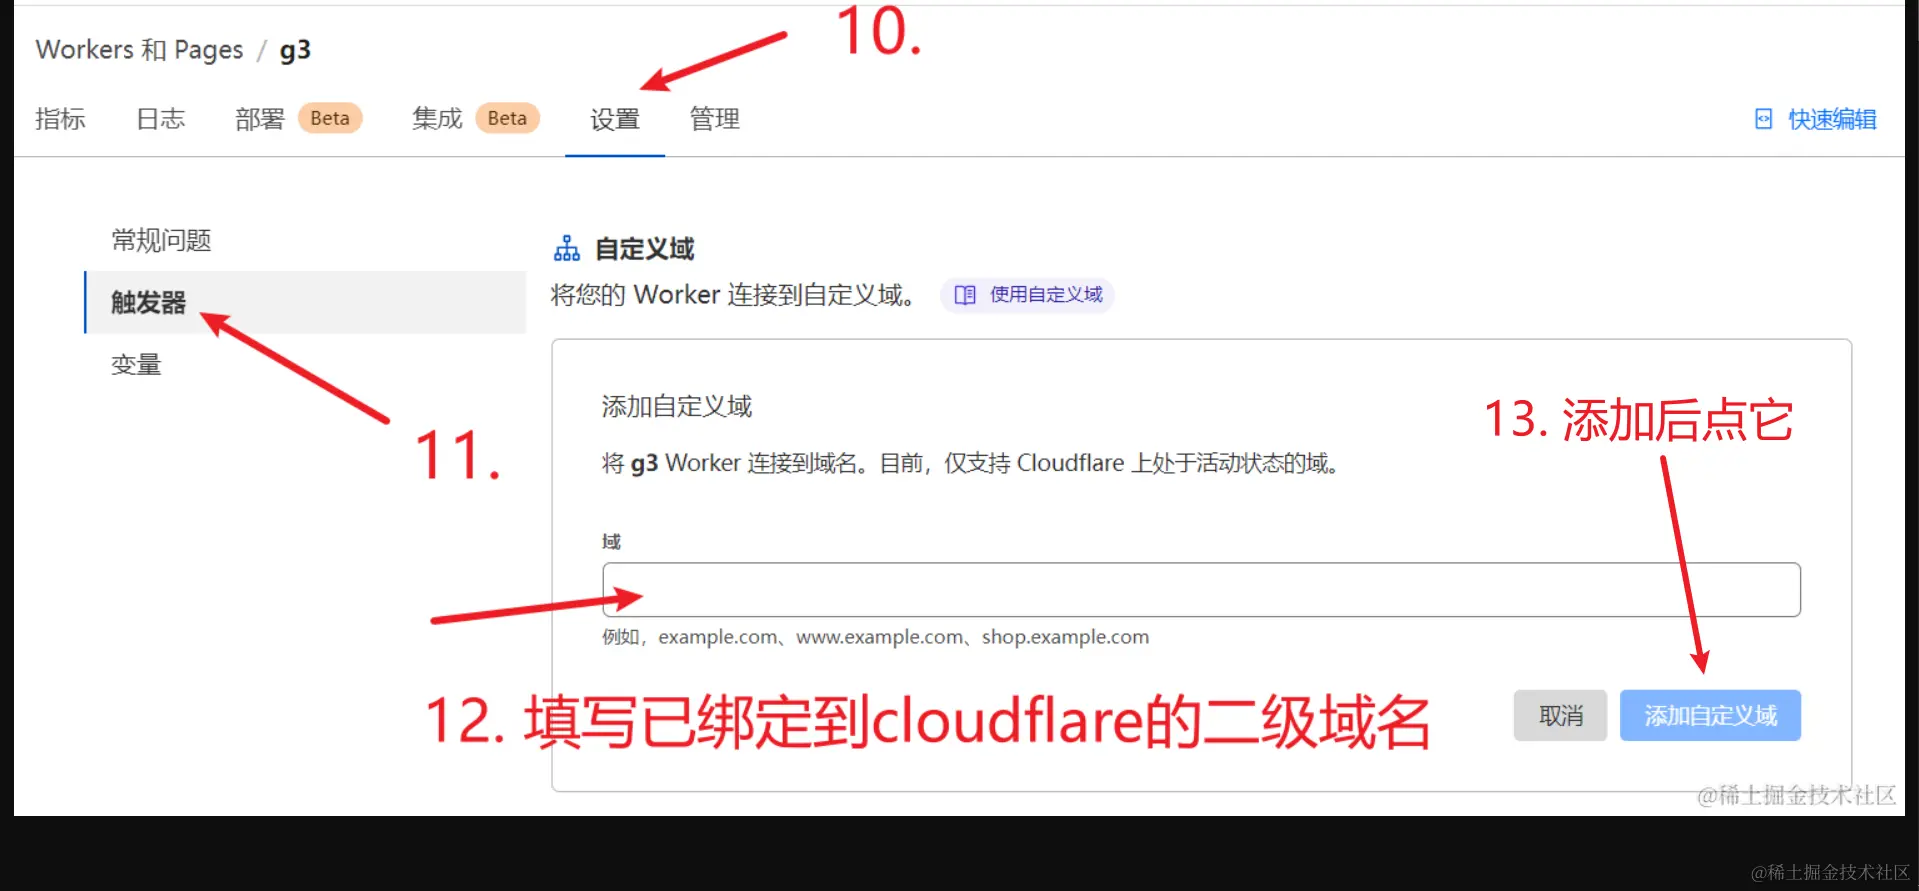Open 变量 in the sidebar

coord(136,365)
